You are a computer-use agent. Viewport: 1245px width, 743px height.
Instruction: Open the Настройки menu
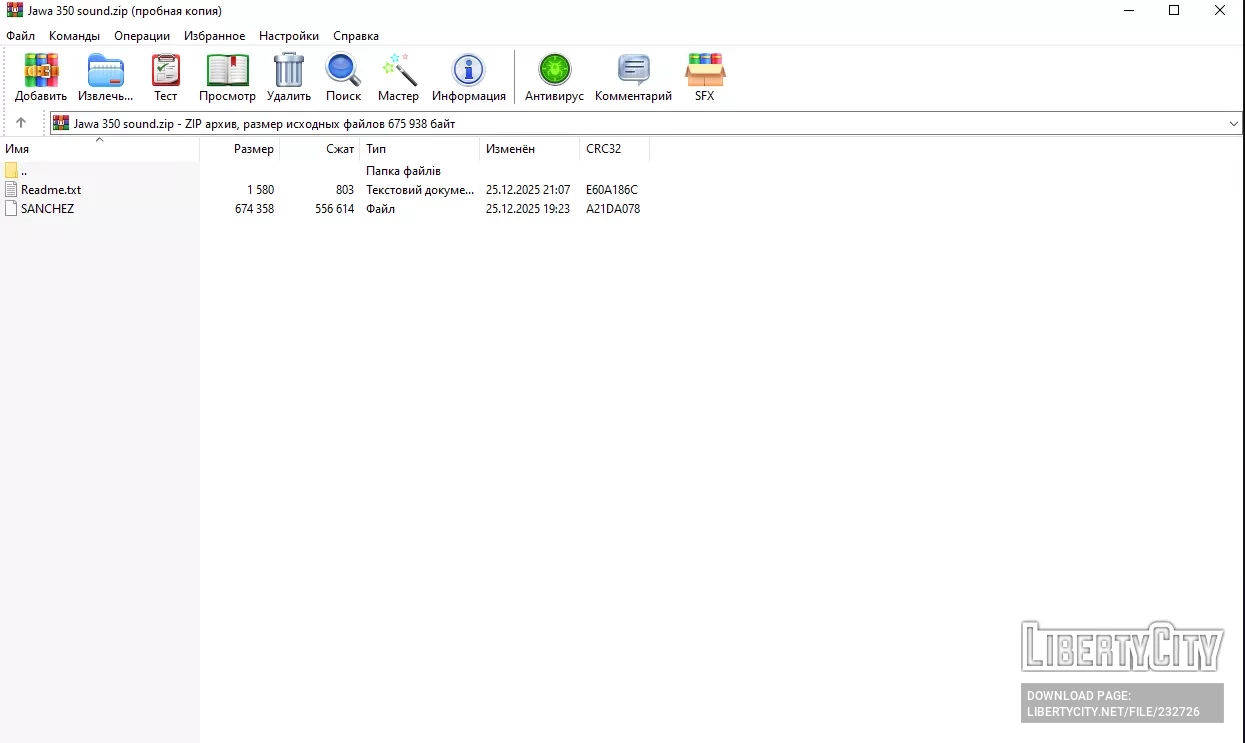pyautogui.click(x=289, y=36)
